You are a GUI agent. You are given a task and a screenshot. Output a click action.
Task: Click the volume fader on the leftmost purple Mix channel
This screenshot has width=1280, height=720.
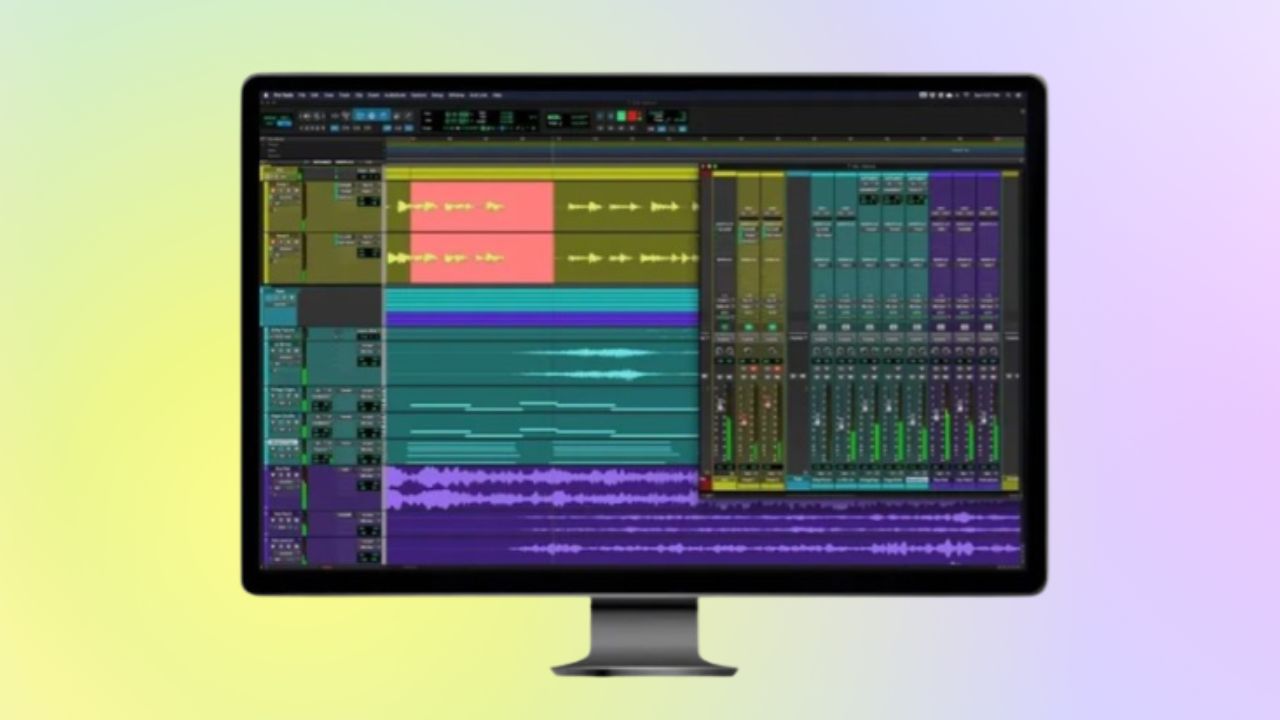pos(936,416)
